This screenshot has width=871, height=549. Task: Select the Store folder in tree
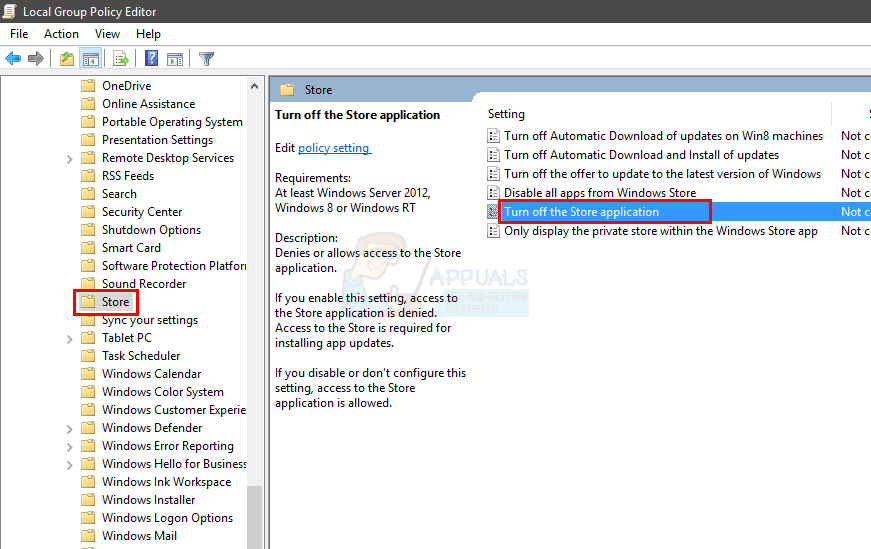116,302
